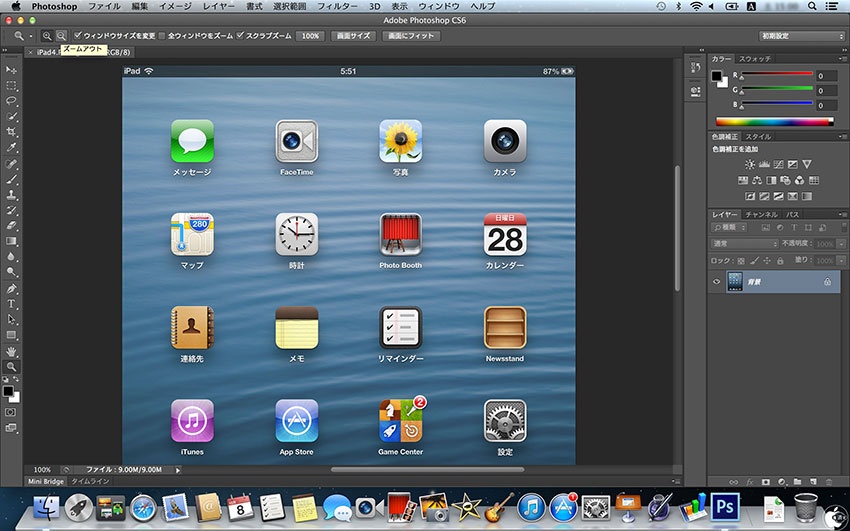Select the Gradient tool
The width and height of the screenshot is (850, 531).
pos(11,241)
